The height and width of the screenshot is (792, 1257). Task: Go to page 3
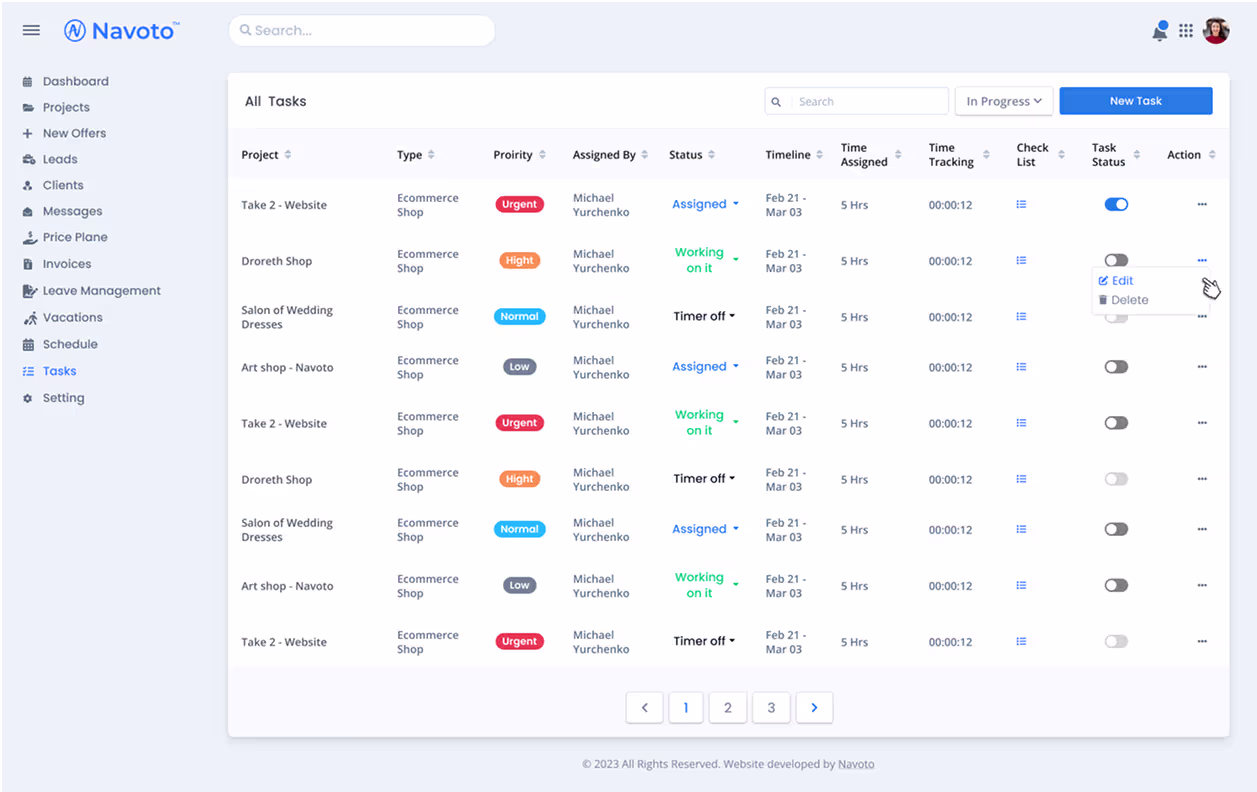pyautogui.click(x=771, y=708)
